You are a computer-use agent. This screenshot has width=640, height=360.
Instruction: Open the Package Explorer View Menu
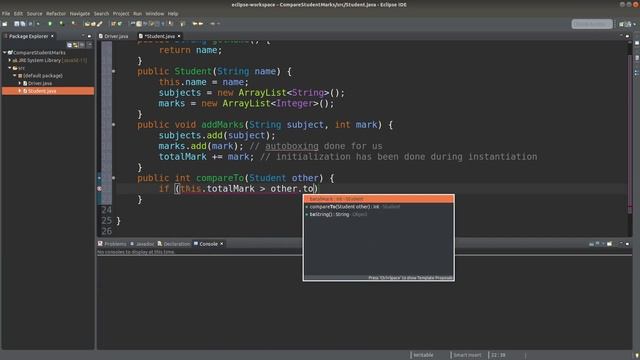pyautogui.click(x=89, y=45)
